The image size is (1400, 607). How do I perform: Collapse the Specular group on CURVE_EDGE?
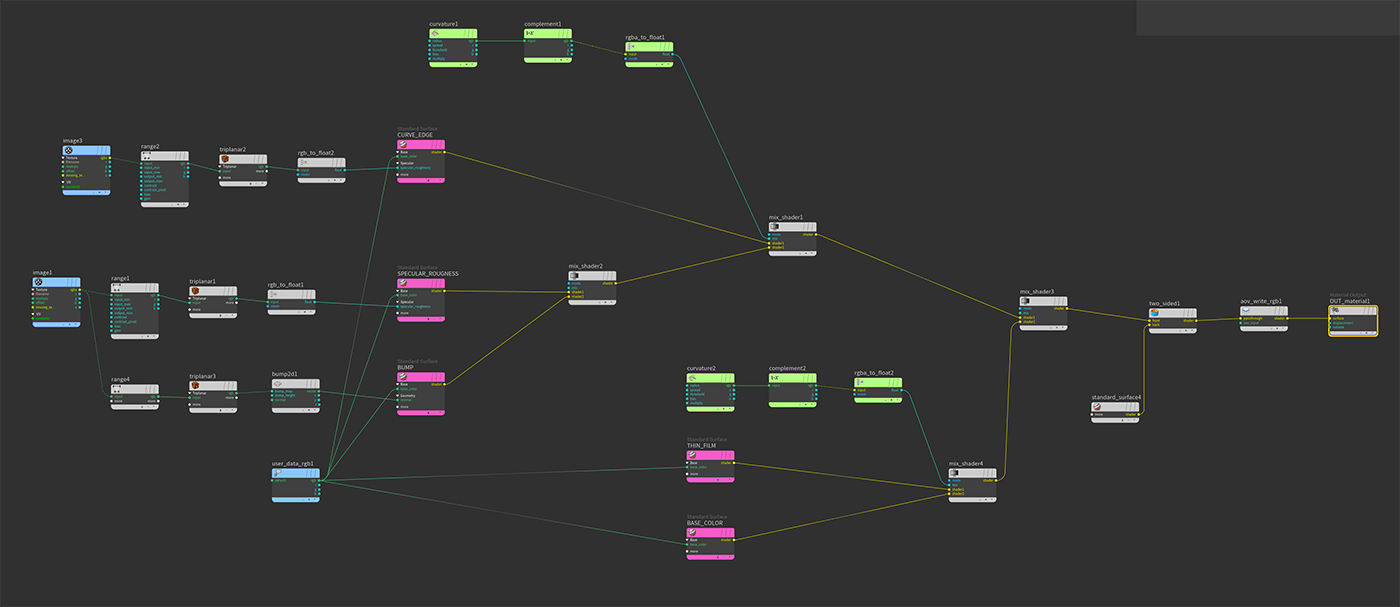[399, 163]
